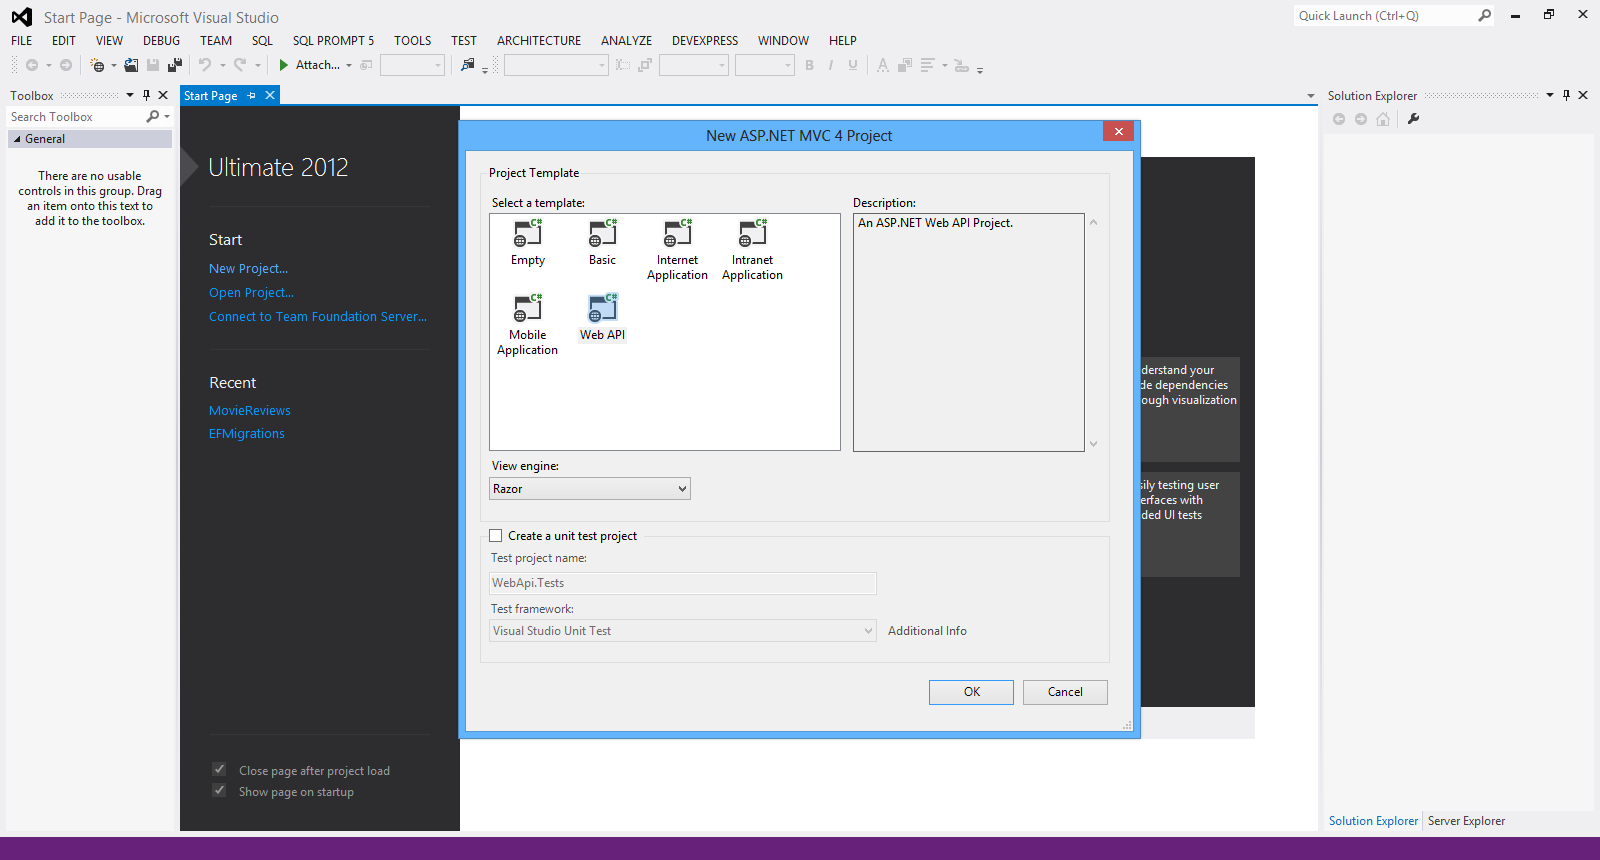The width and height of the screenshot is (1600, 860).
Task: Select the Start Page document tab
Action: click(x=211, y=96)
